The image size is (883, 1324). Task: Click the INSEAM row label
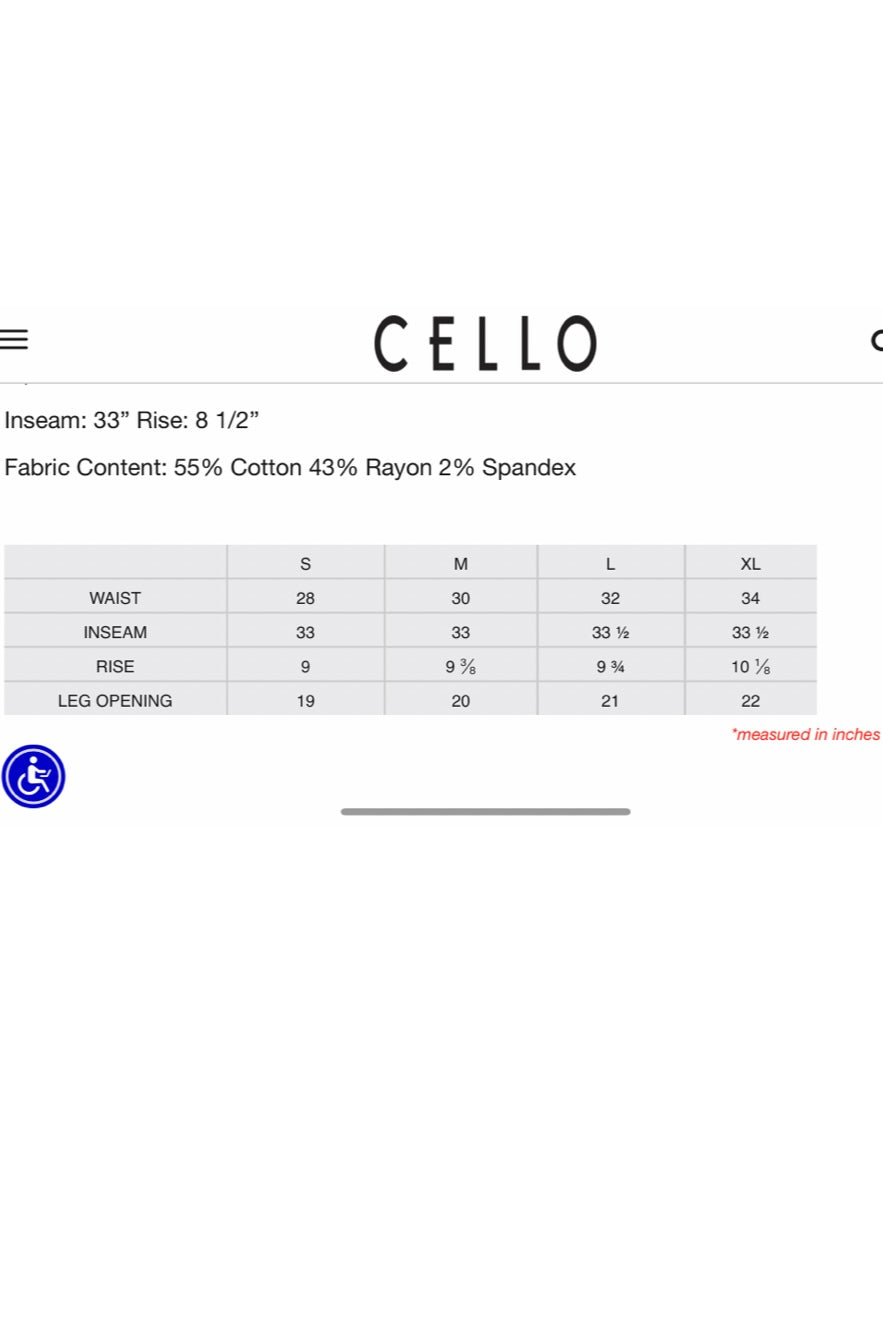[x=115, y=632]
